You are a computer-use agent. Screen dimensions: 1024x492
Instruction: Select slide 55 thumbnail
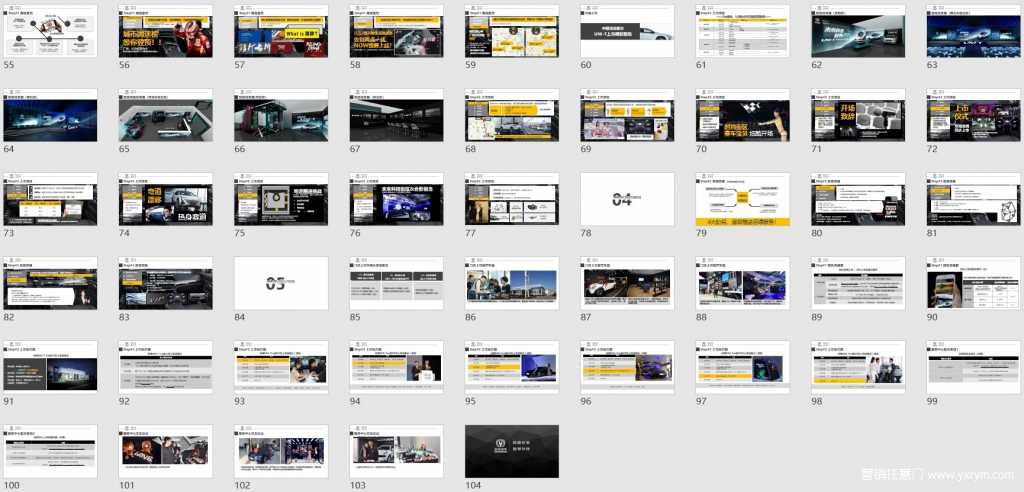pos(50,30)
